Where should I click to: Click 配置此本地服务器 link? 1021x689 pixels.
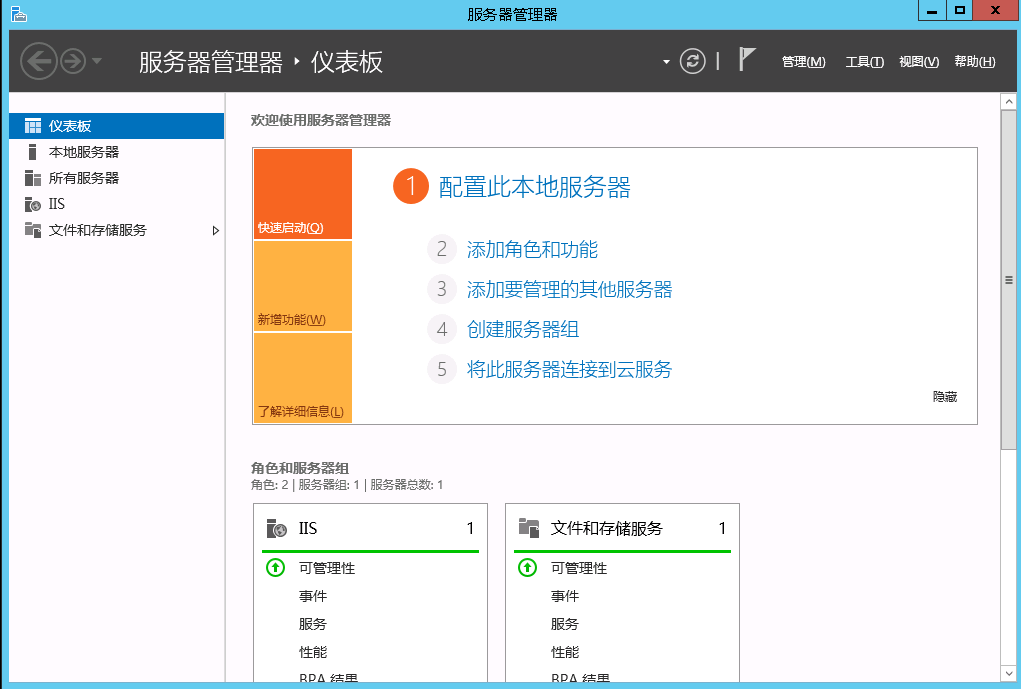(535, 187)
